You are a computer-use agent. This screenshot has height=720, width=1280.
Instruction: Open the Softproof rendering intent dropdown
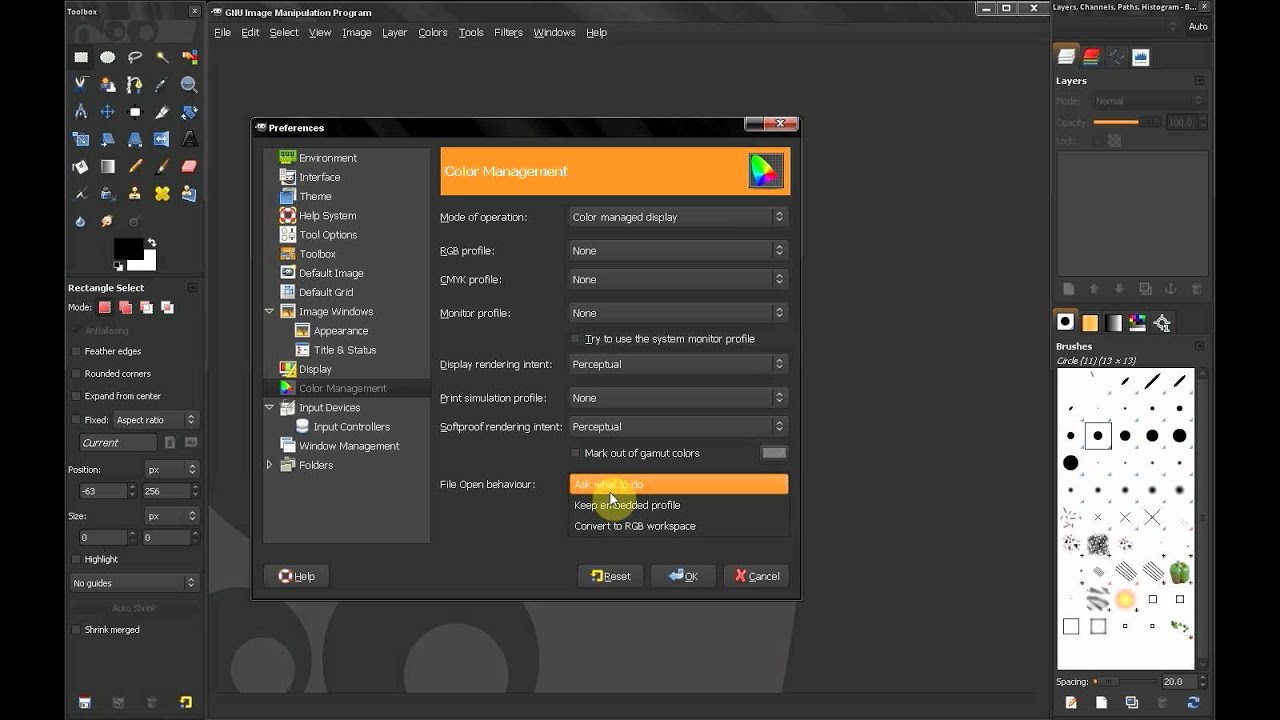[x=678, y=426]
